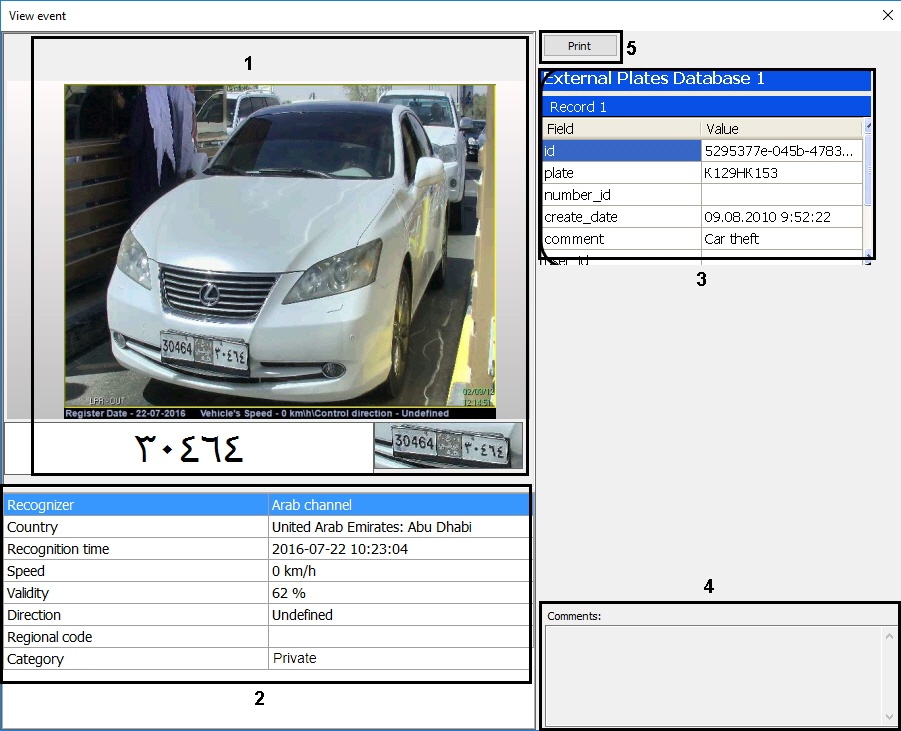Select the create_date row
Viewport: 901px width, 731px height.
point(621,217)
